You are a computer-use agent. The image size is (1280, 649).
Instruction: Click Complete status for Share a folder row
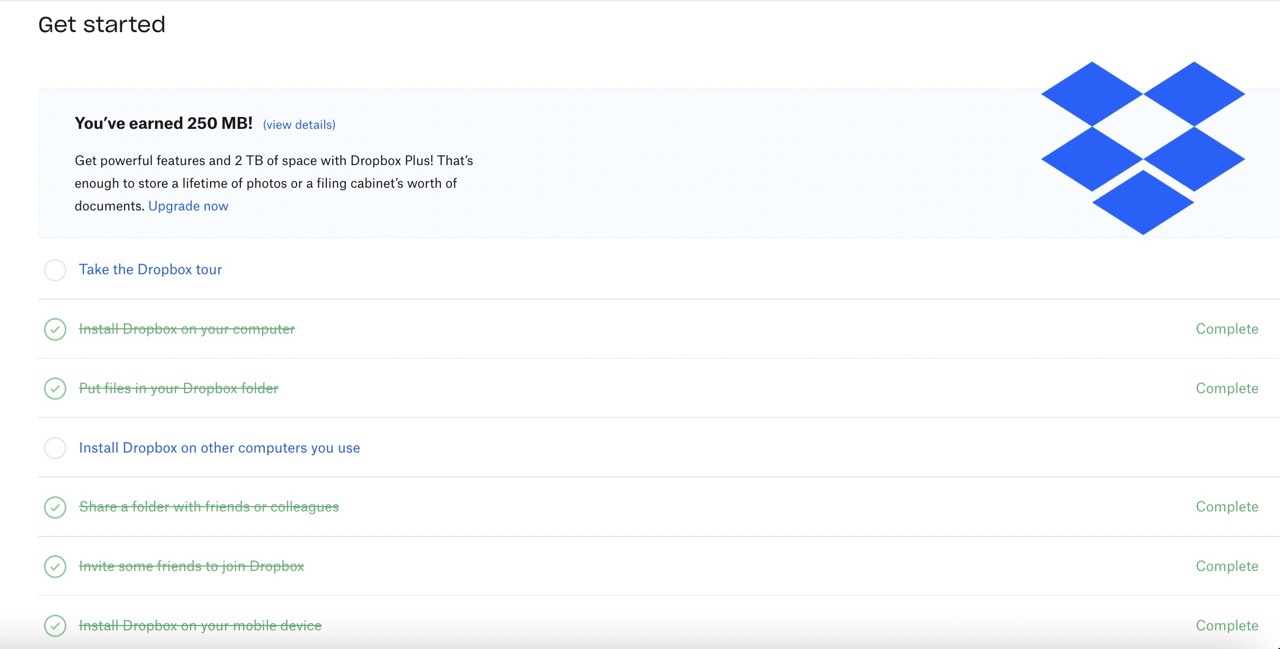tap(1227, 507)
